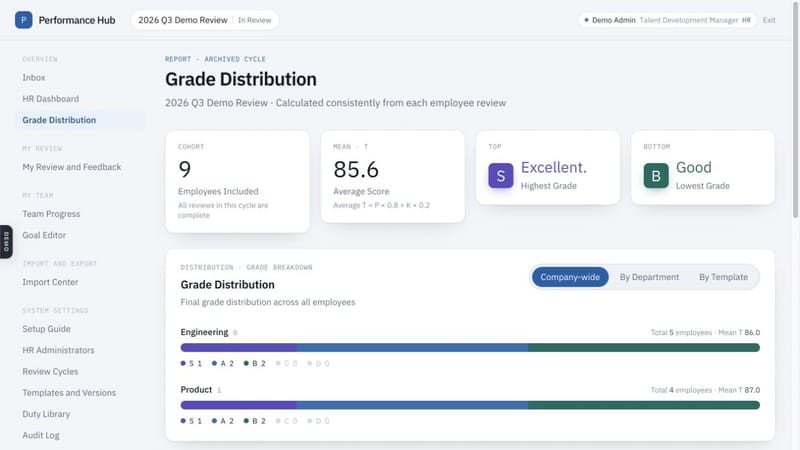The height and width of the screenshot is (450, 800).
Task: Open the Setup Guide
Action: tap(46, 329)
